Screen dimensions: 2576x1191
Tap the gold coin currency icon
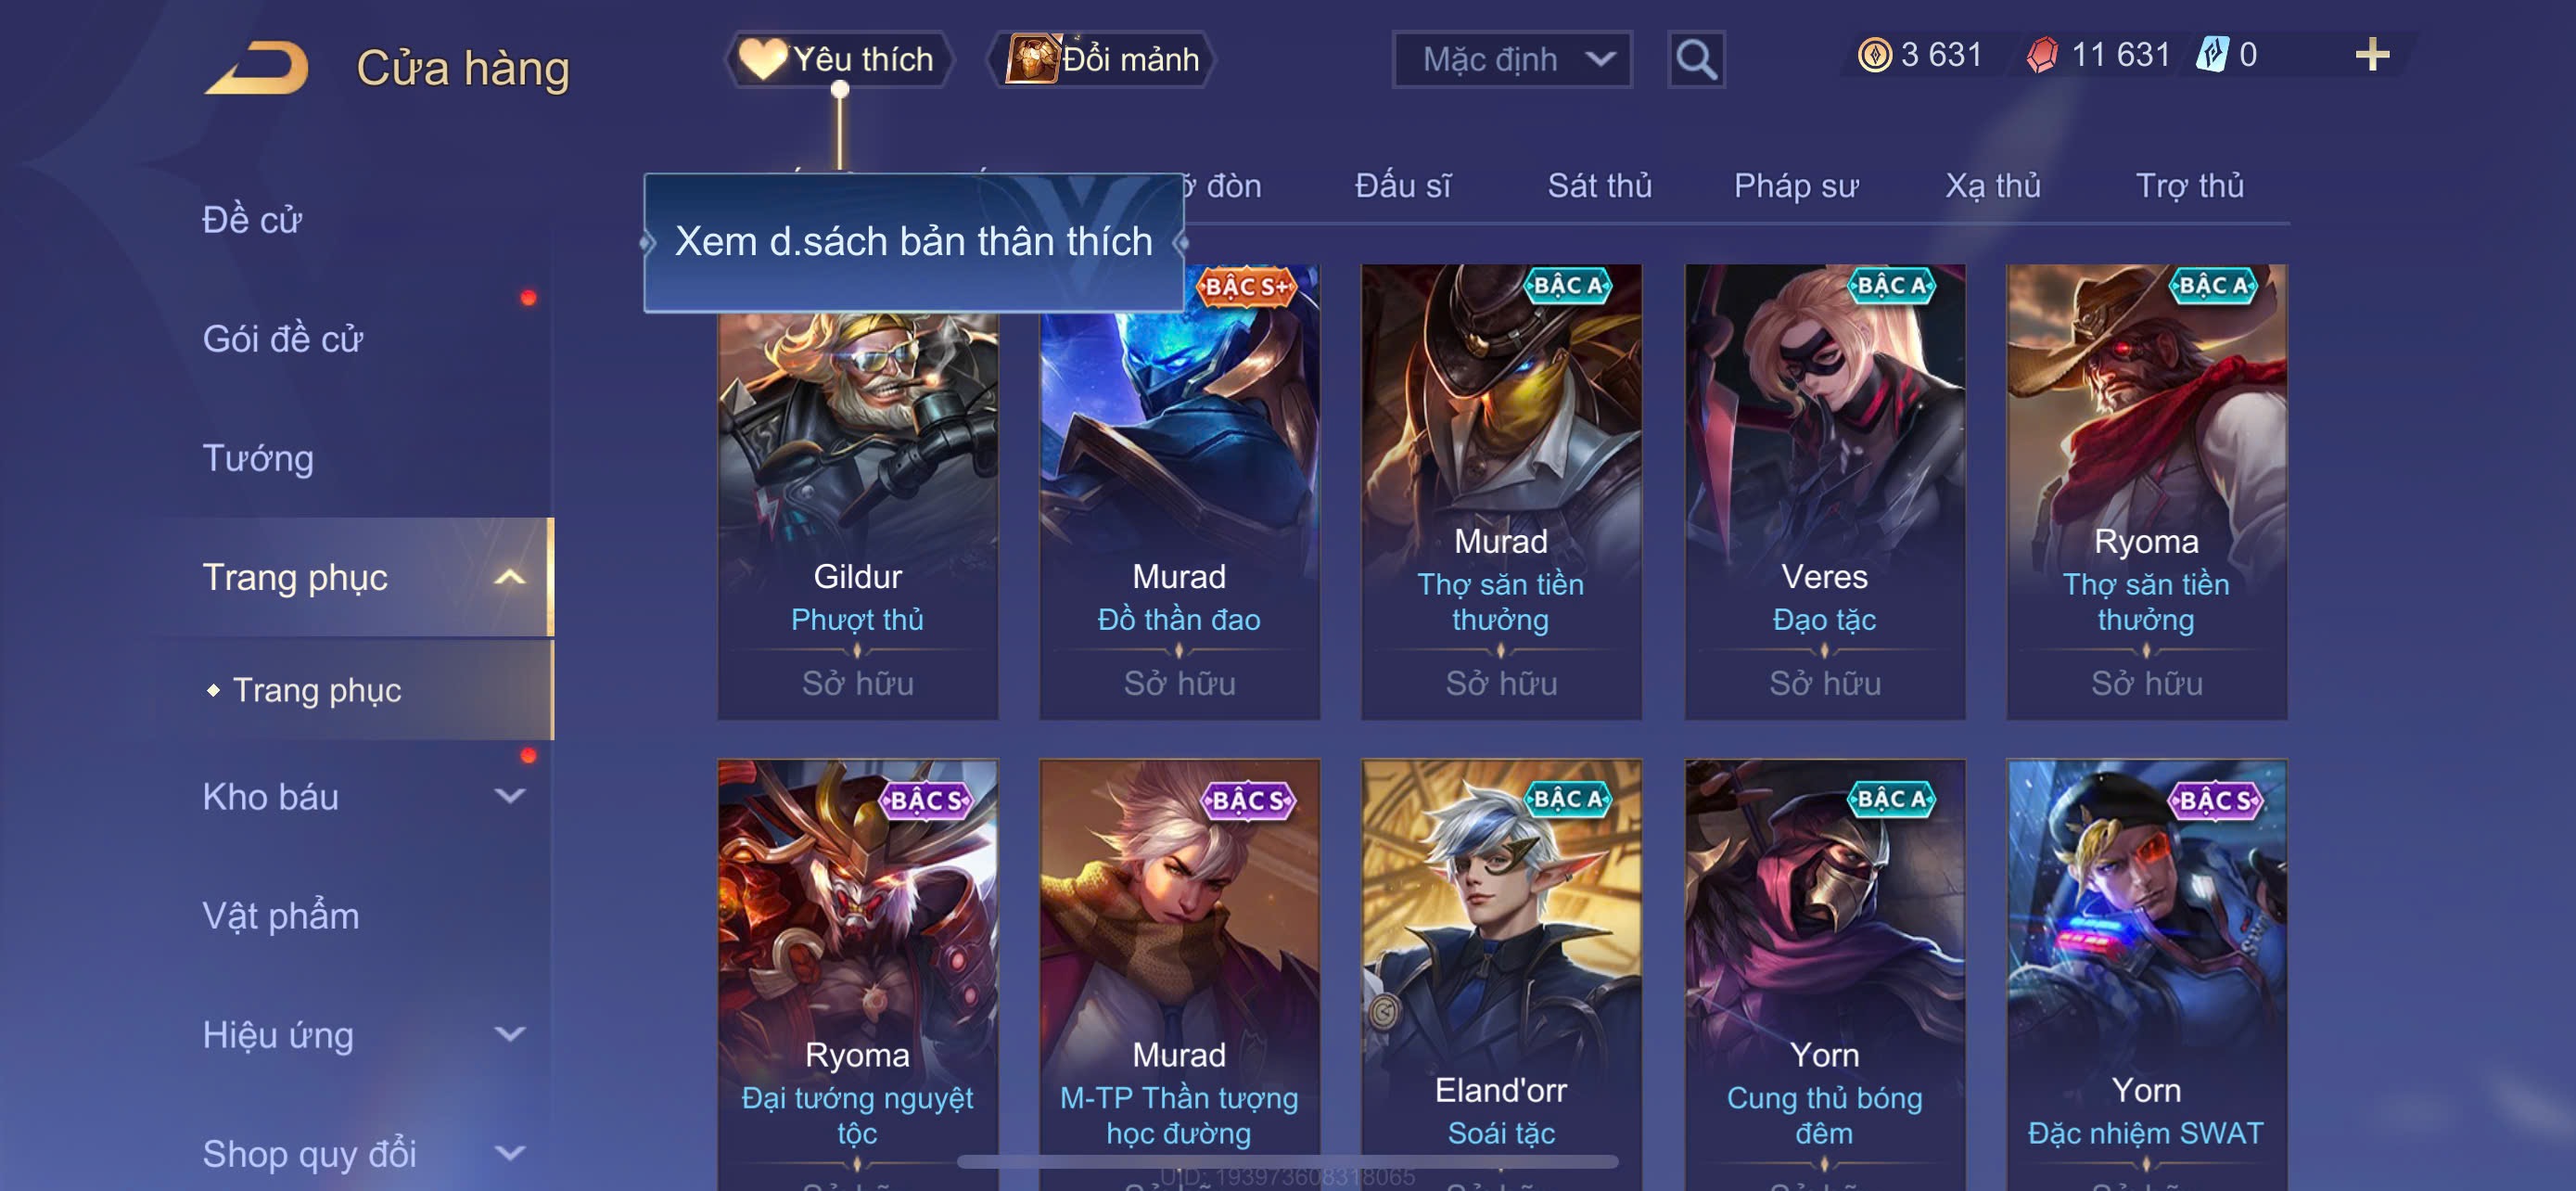(1874, 55)
